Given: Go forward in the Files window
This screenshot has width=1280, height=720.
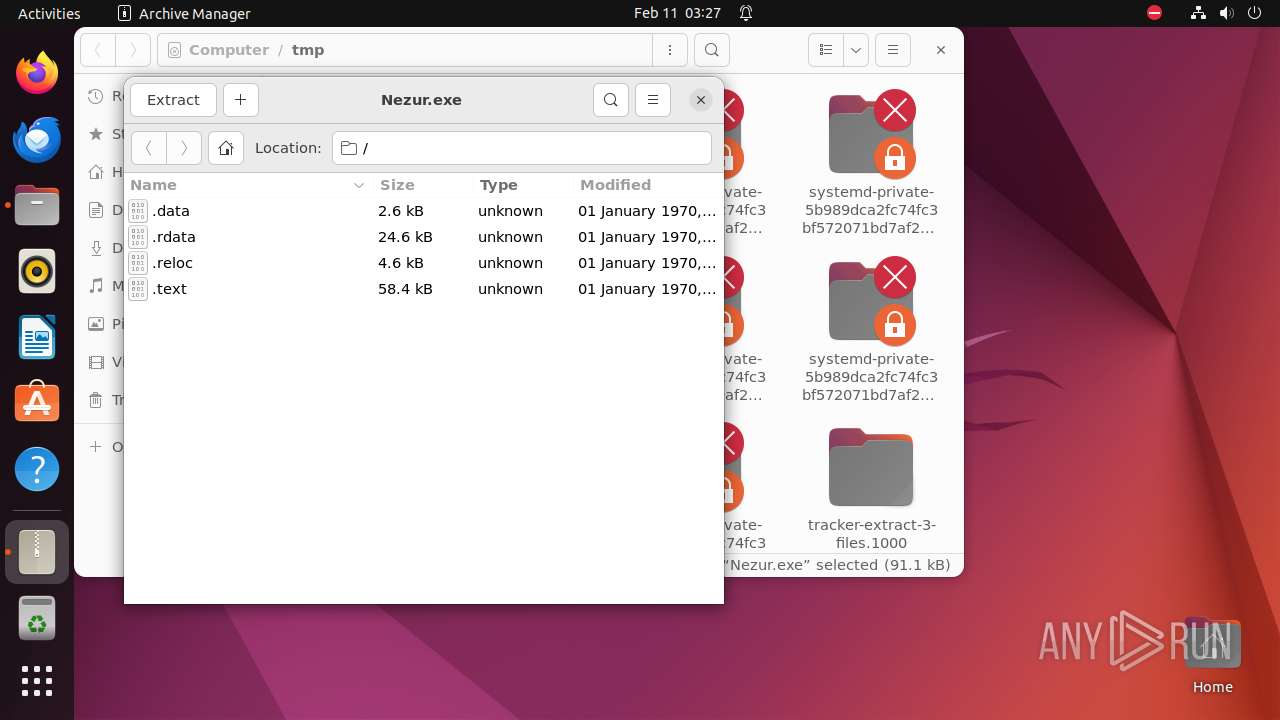Looking at the screenshot, I should 133,50.
